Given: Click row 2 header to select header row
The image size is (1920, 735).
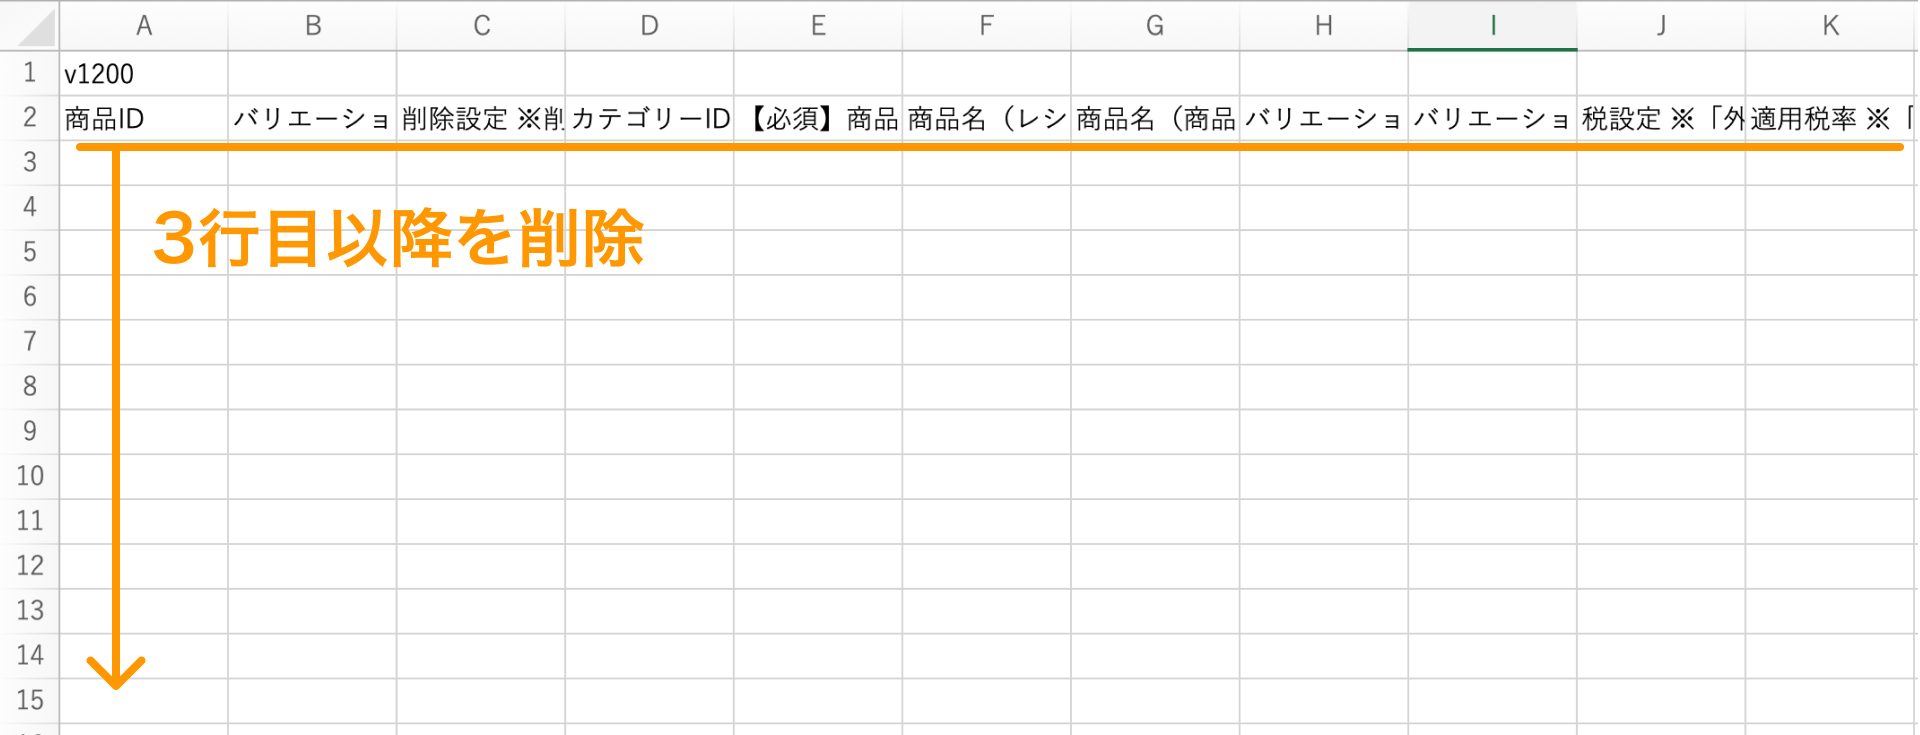Looking at the screenshot, I should [29, 117].
